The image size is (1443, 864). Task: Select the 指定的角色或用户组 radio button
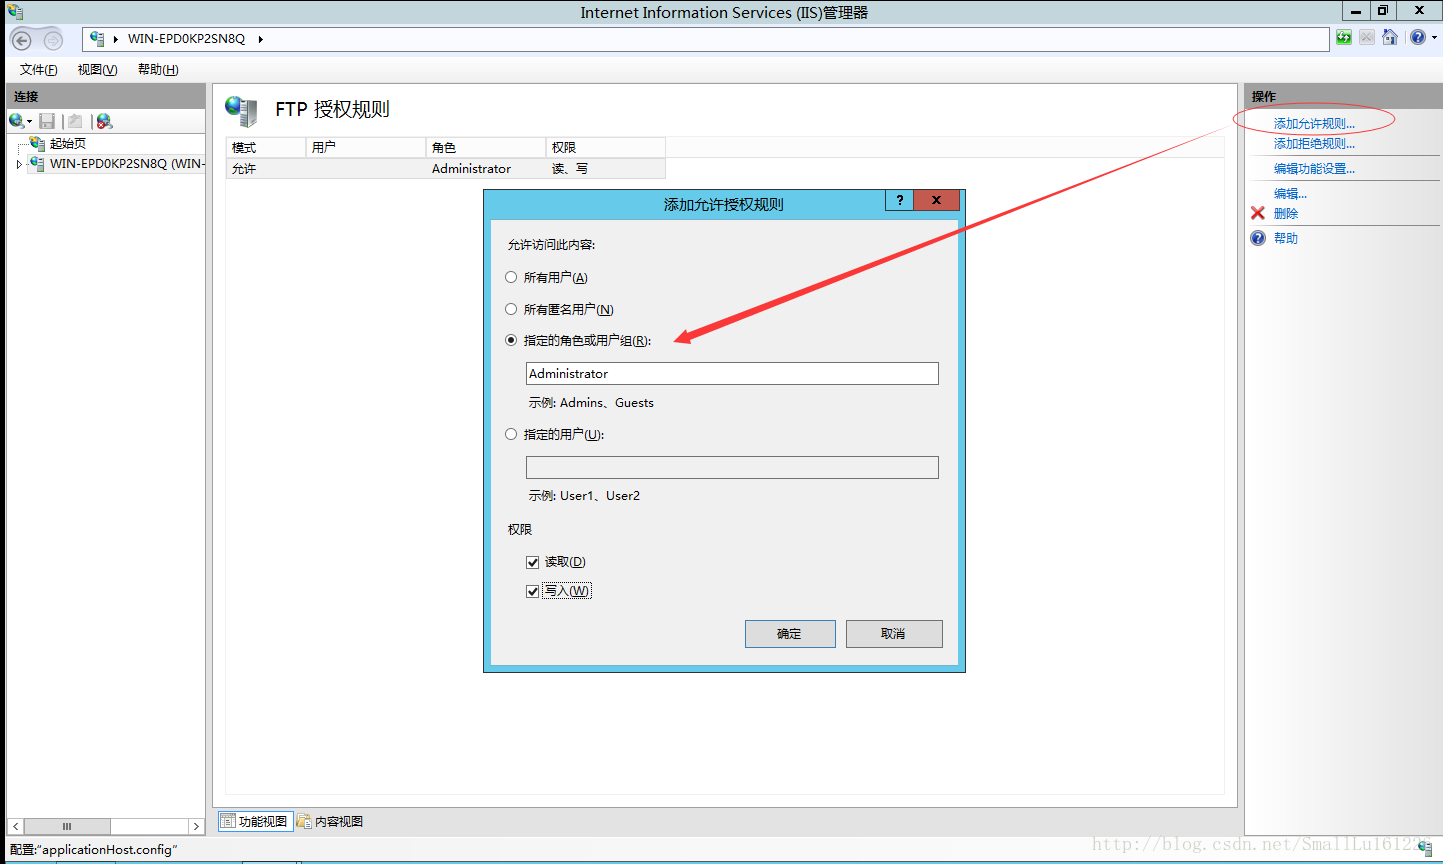[511, 340]
